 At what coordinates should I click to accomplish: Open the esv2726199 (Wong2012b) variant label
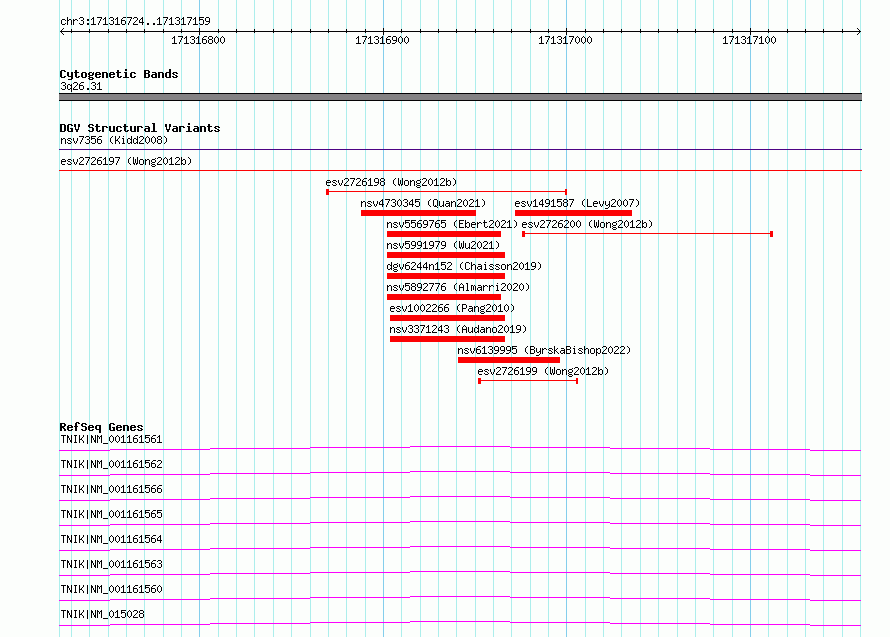[x=543, y=371]
